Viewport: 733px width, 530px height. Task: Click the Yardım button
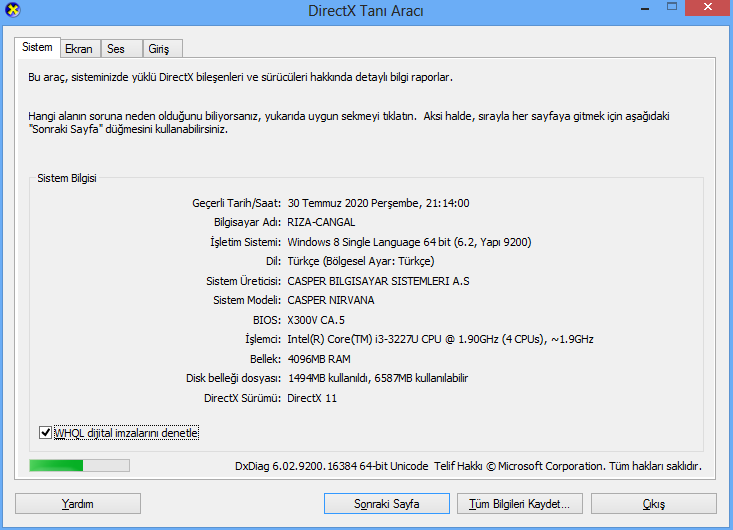(x=78, y=504)
